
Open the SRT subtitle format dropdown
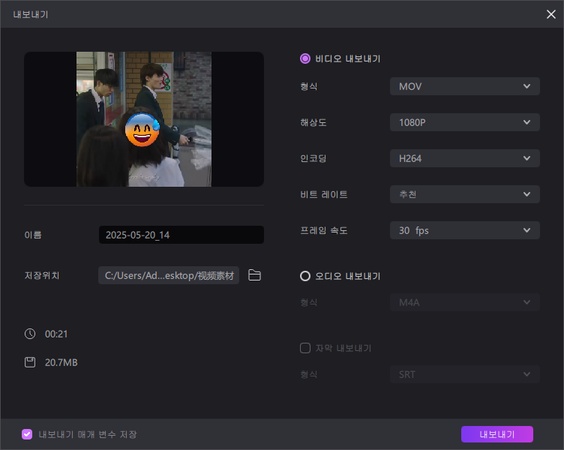465,374
